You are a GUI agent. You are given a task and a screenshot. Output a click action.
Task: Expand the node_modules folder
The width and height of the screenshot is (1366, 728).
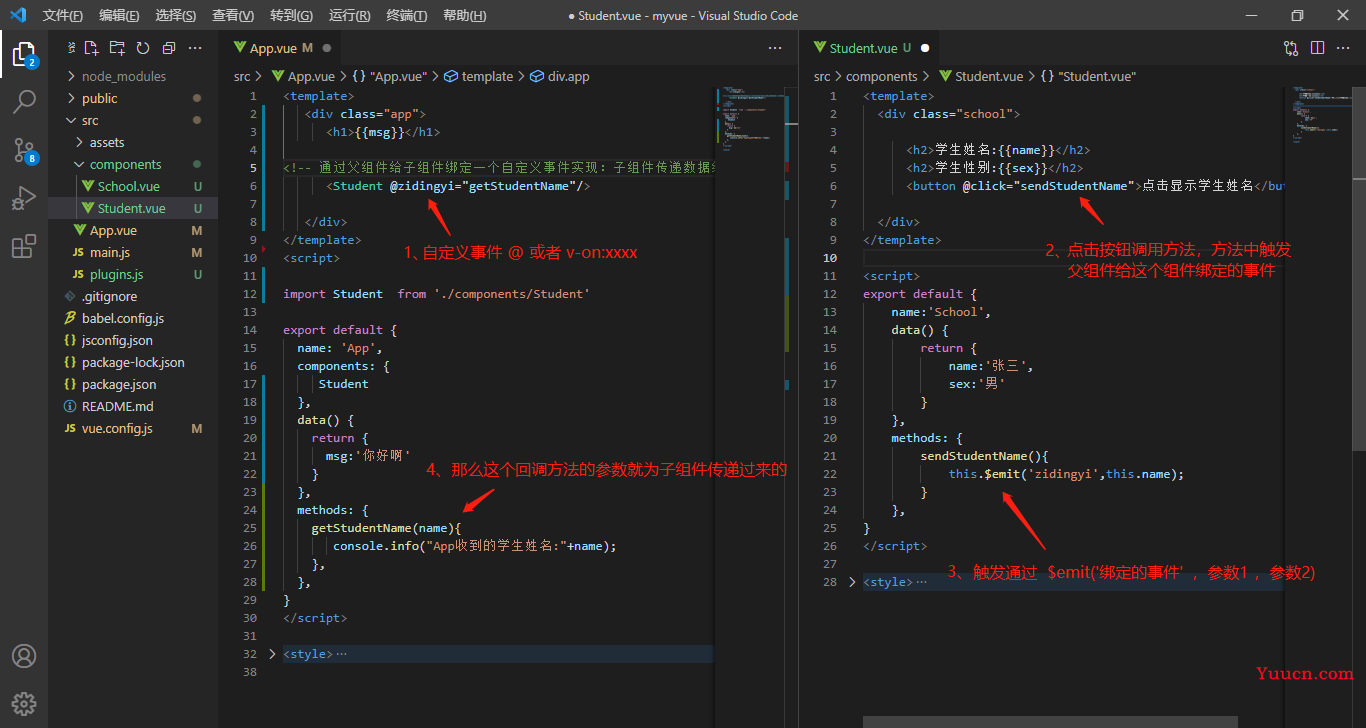point(71,76)
